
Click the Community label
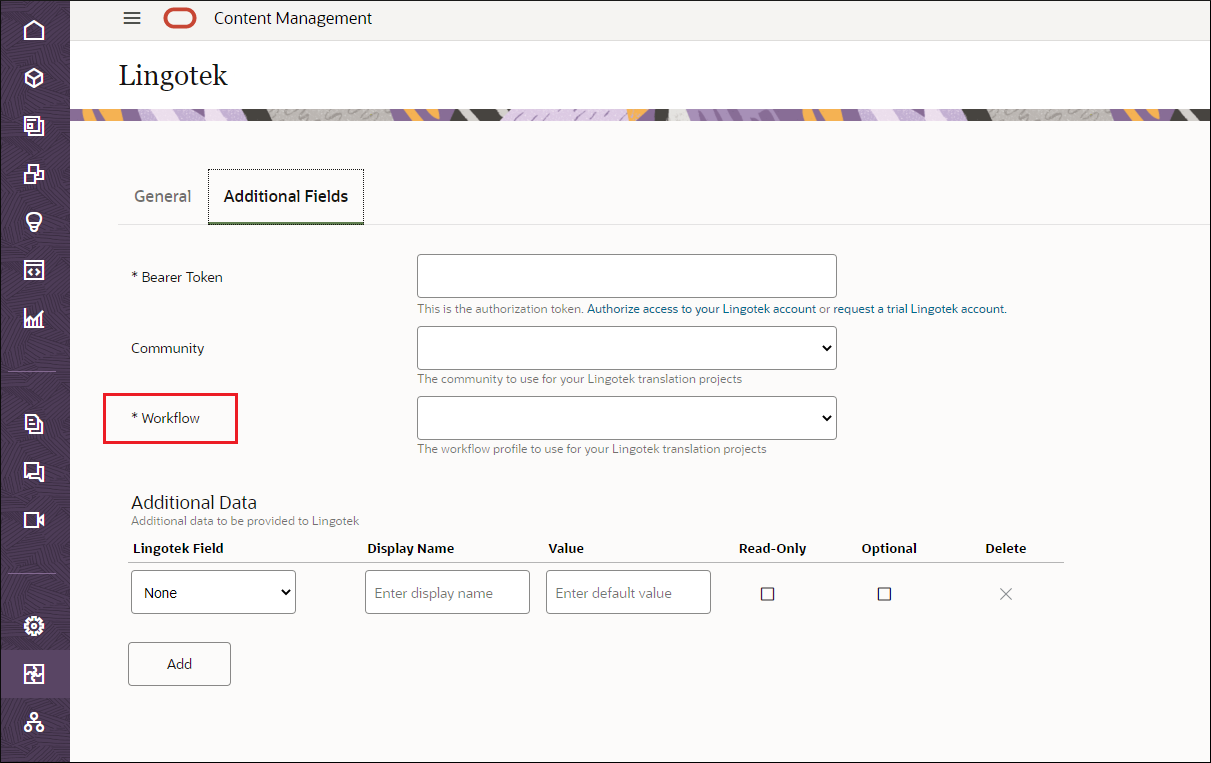pos(168,348)
